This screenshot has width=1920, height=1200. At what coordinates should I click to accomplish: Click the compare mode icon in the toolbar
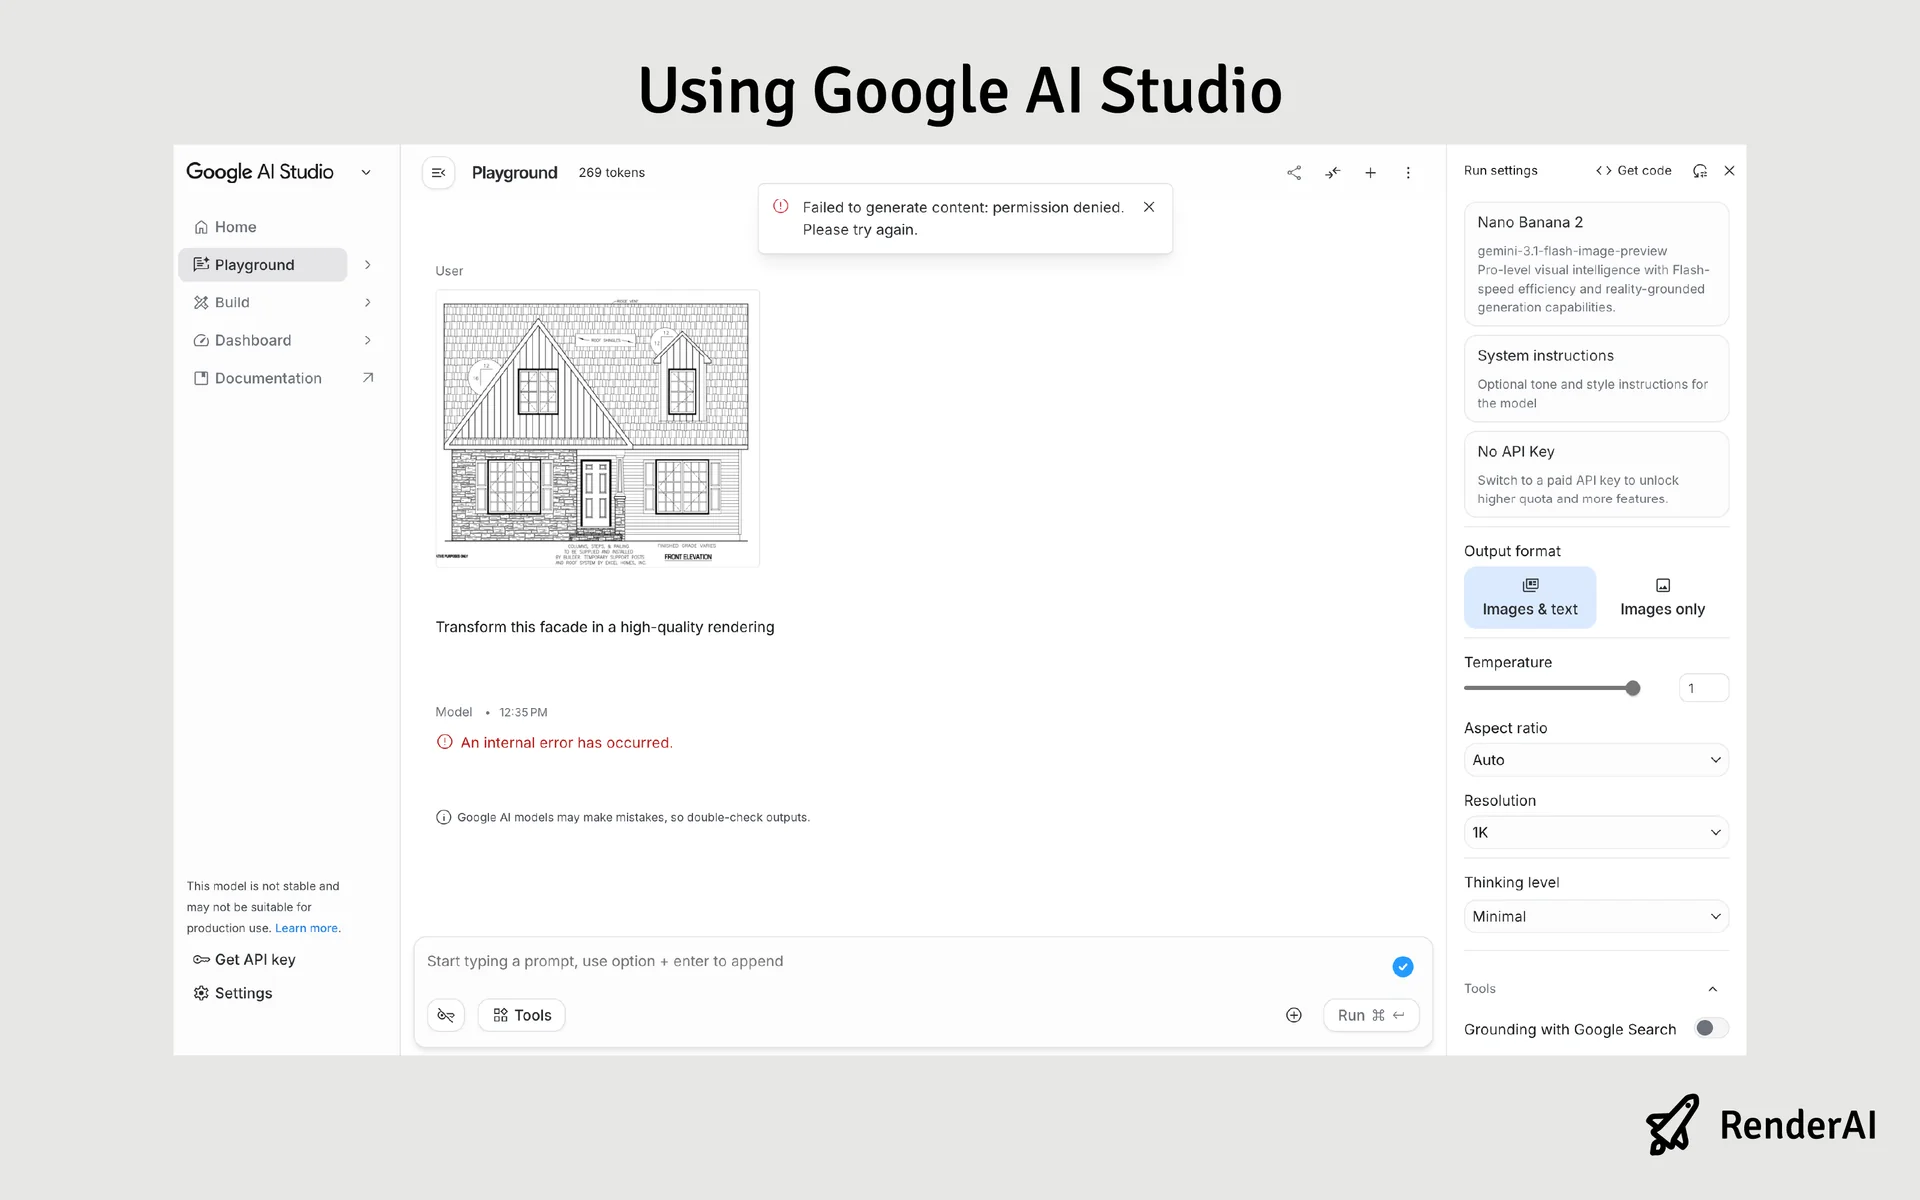tap(1331, 172)
